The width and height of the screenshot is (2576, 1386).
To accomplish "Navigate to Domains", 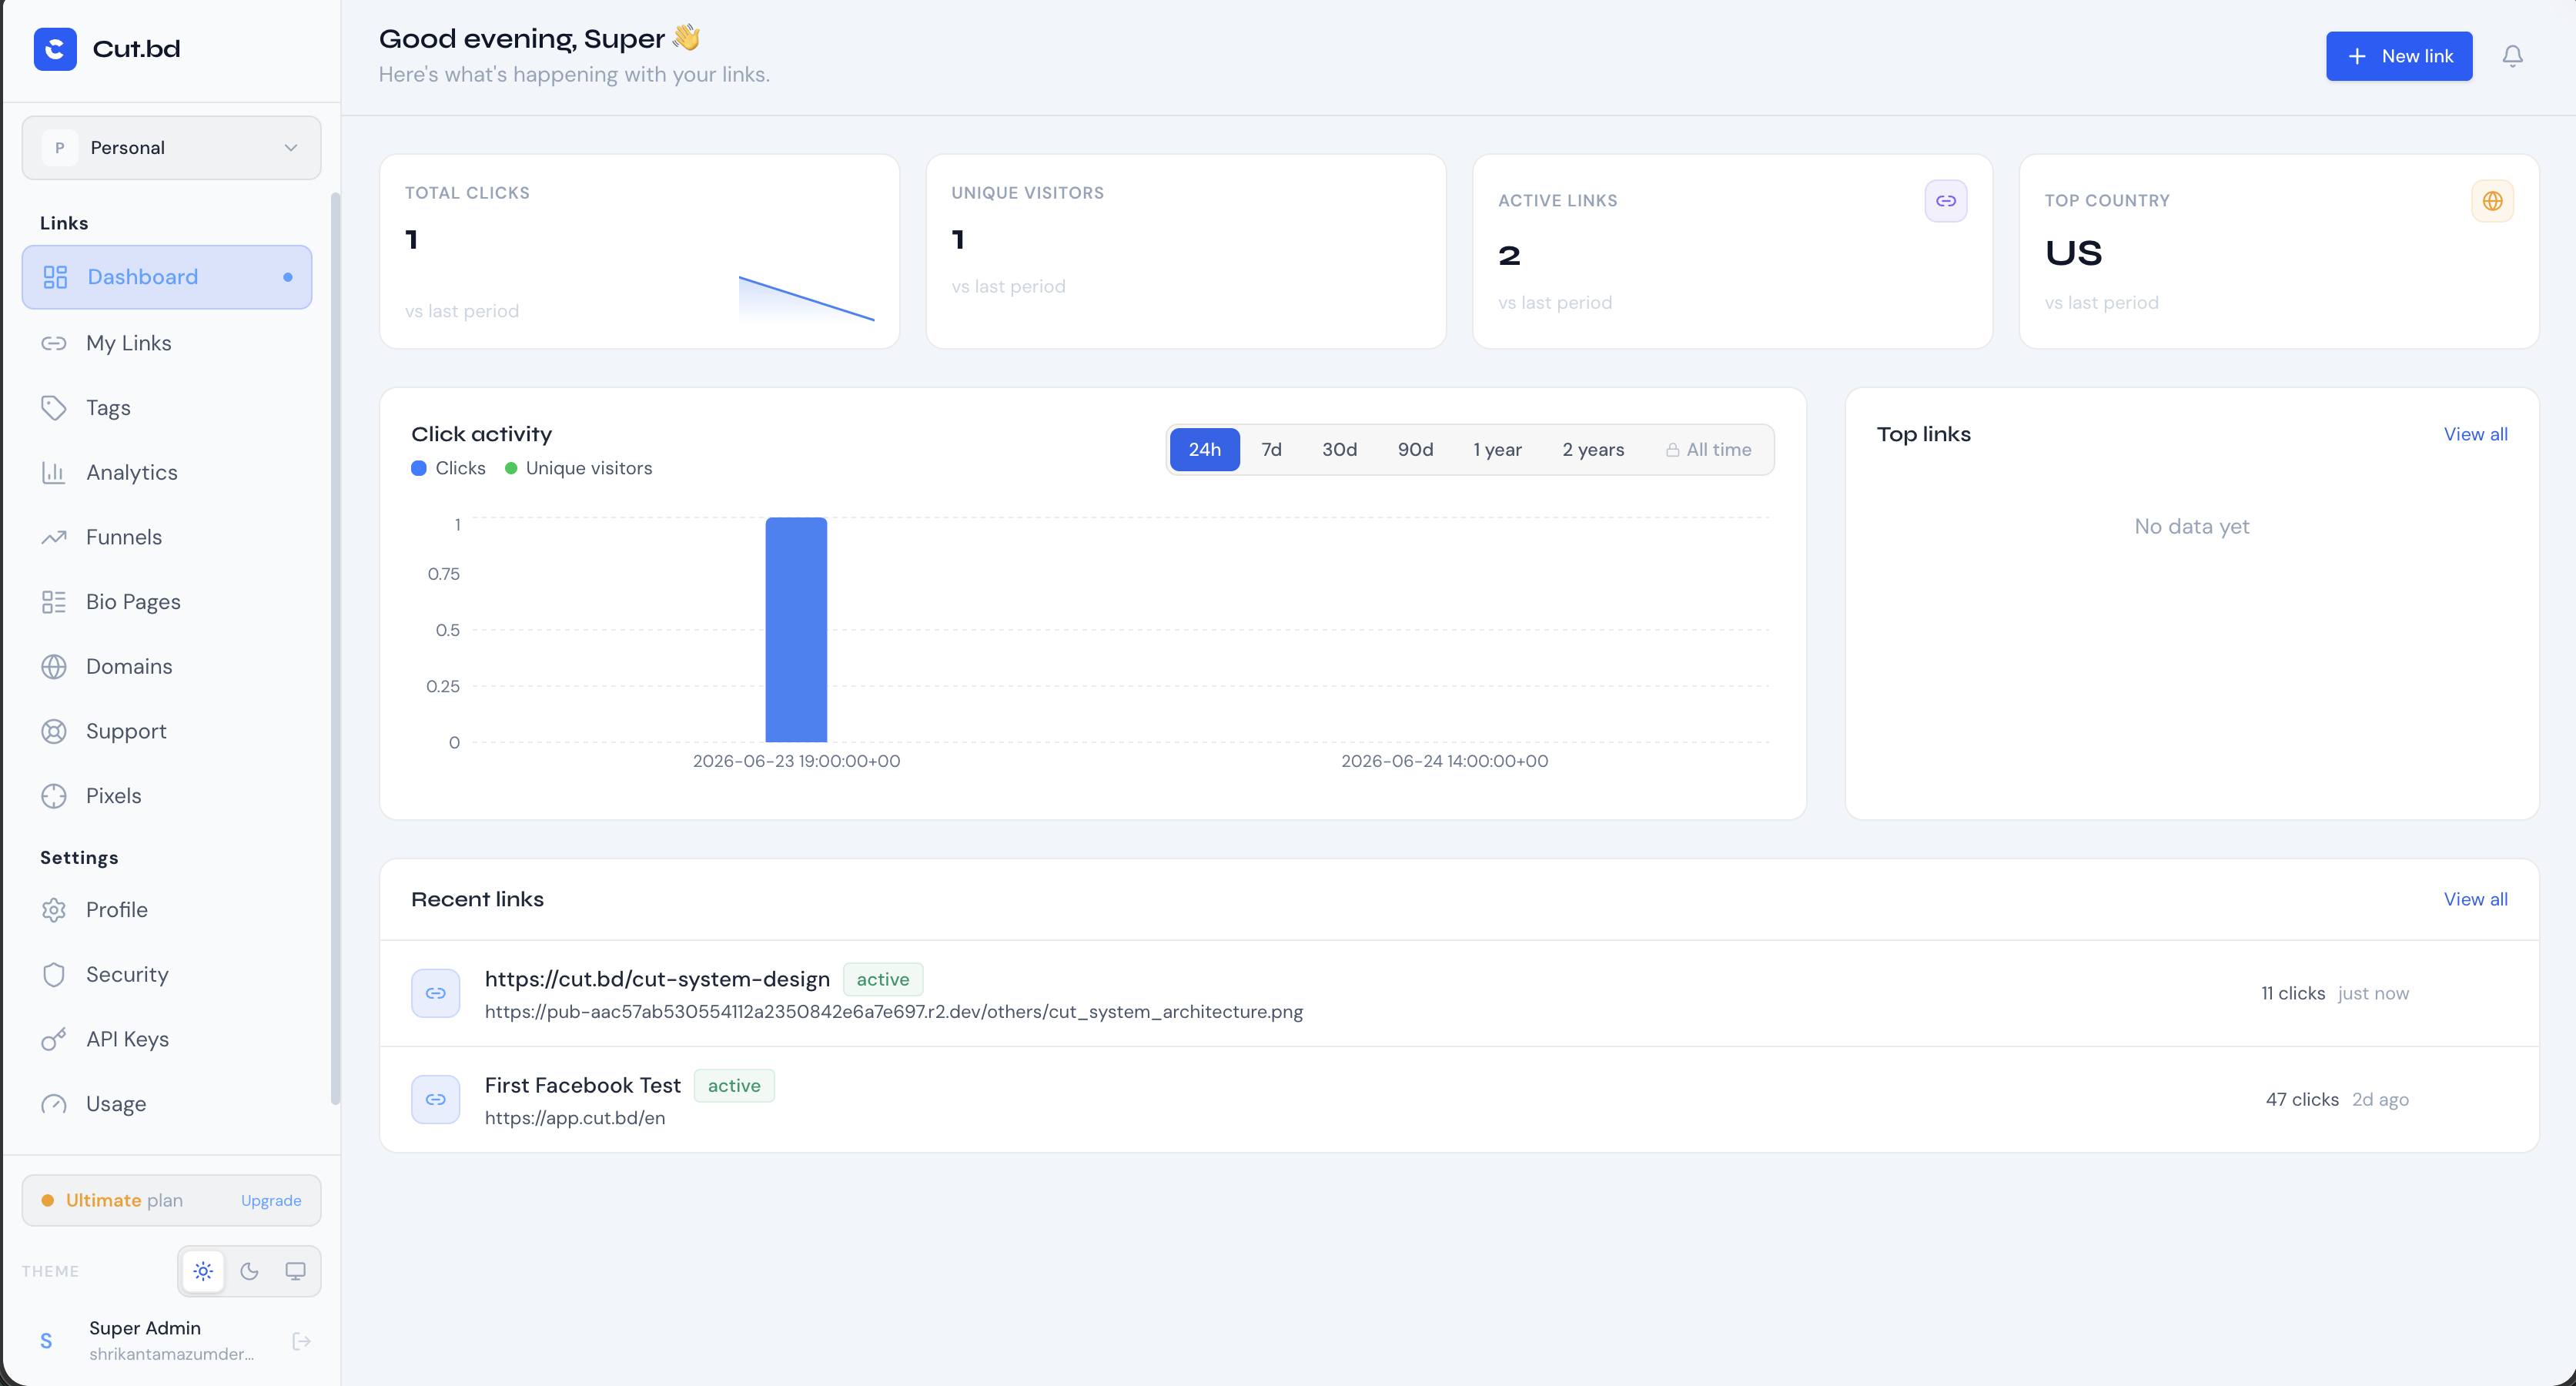I will [x=167, y=667].
